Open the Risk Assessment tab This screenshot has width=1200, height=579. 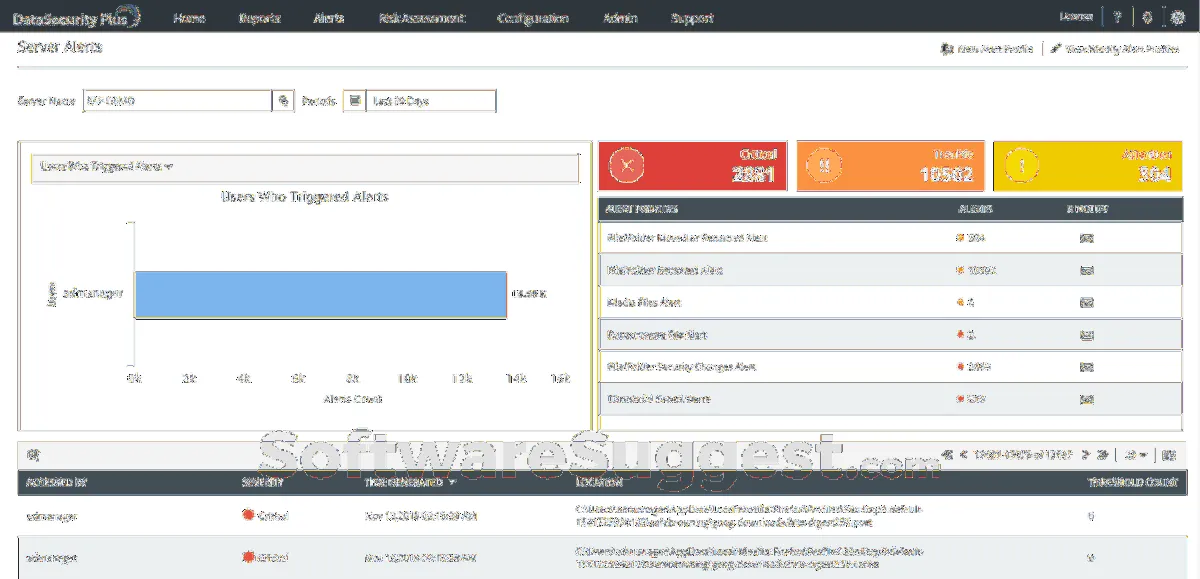[422, 18]
